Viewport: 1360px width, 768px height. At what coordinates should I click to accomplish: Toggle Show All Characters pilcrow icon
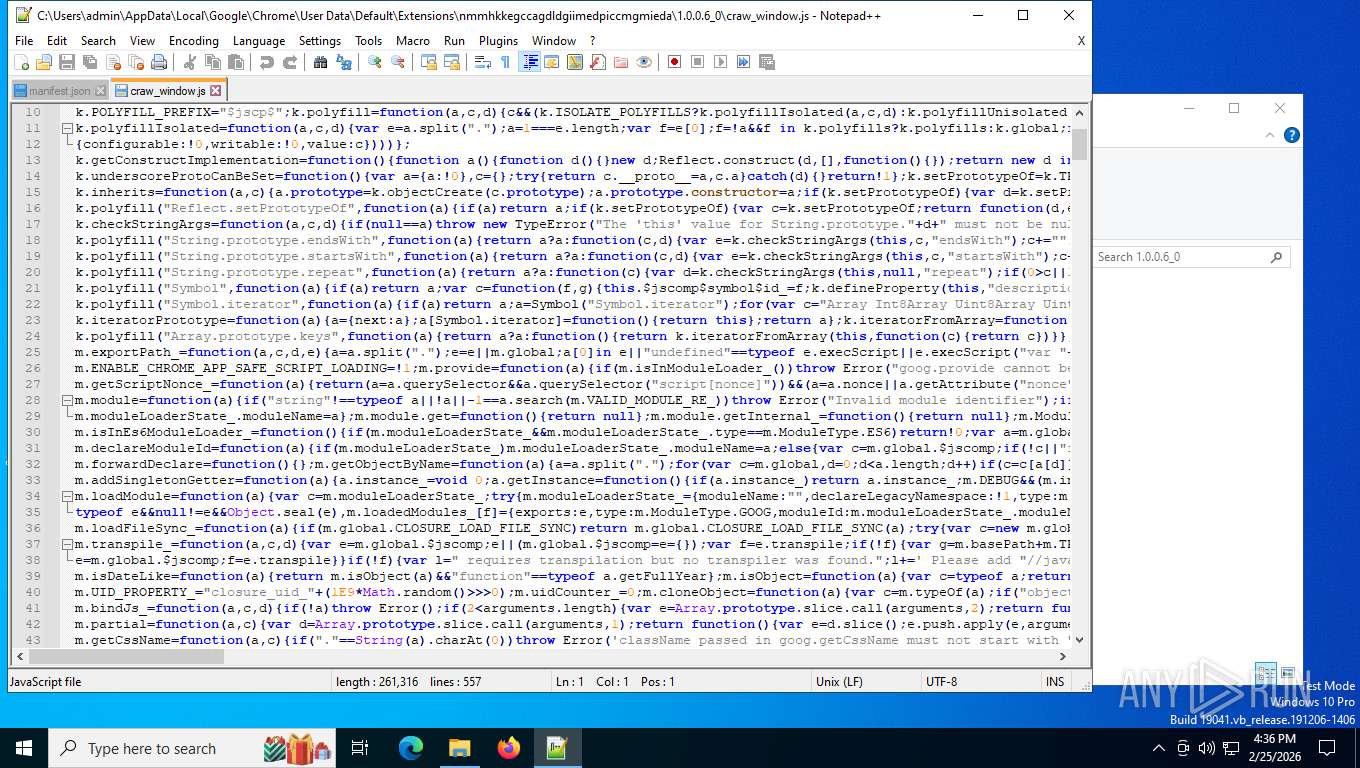(506, 62)
